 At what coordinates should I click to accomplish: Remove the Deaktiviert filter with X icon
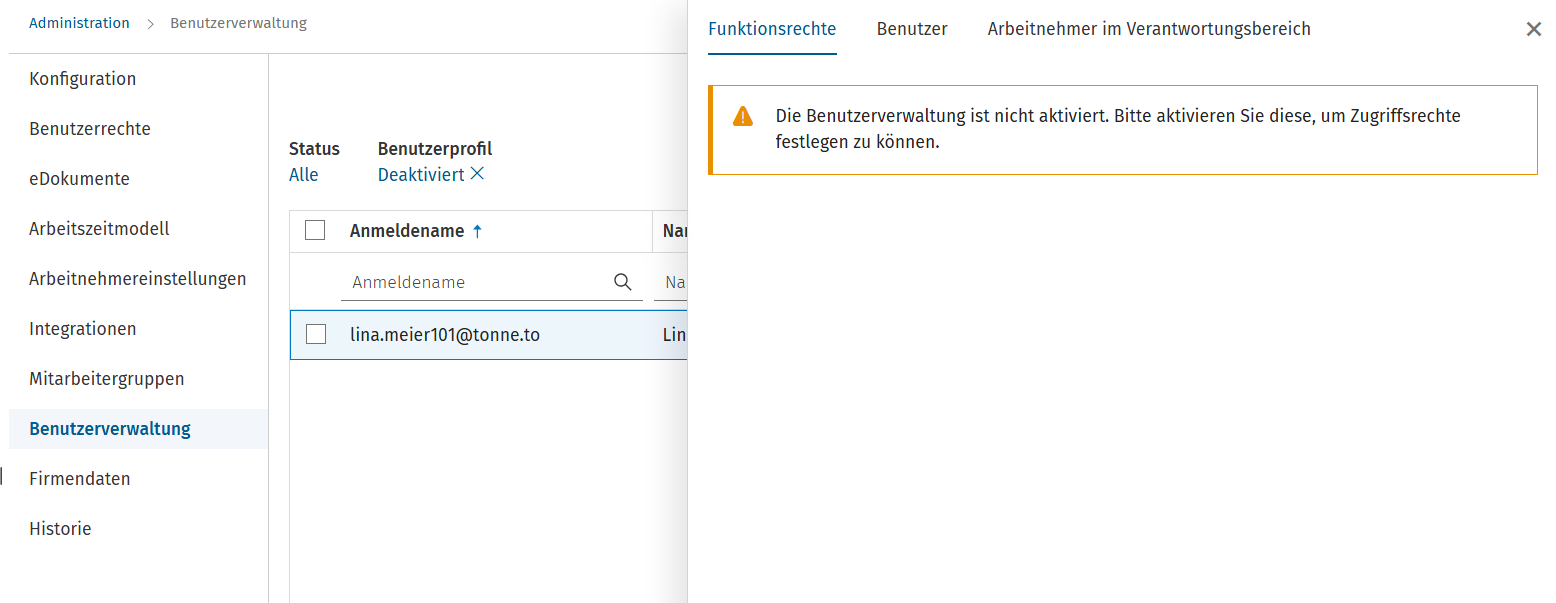477,174
